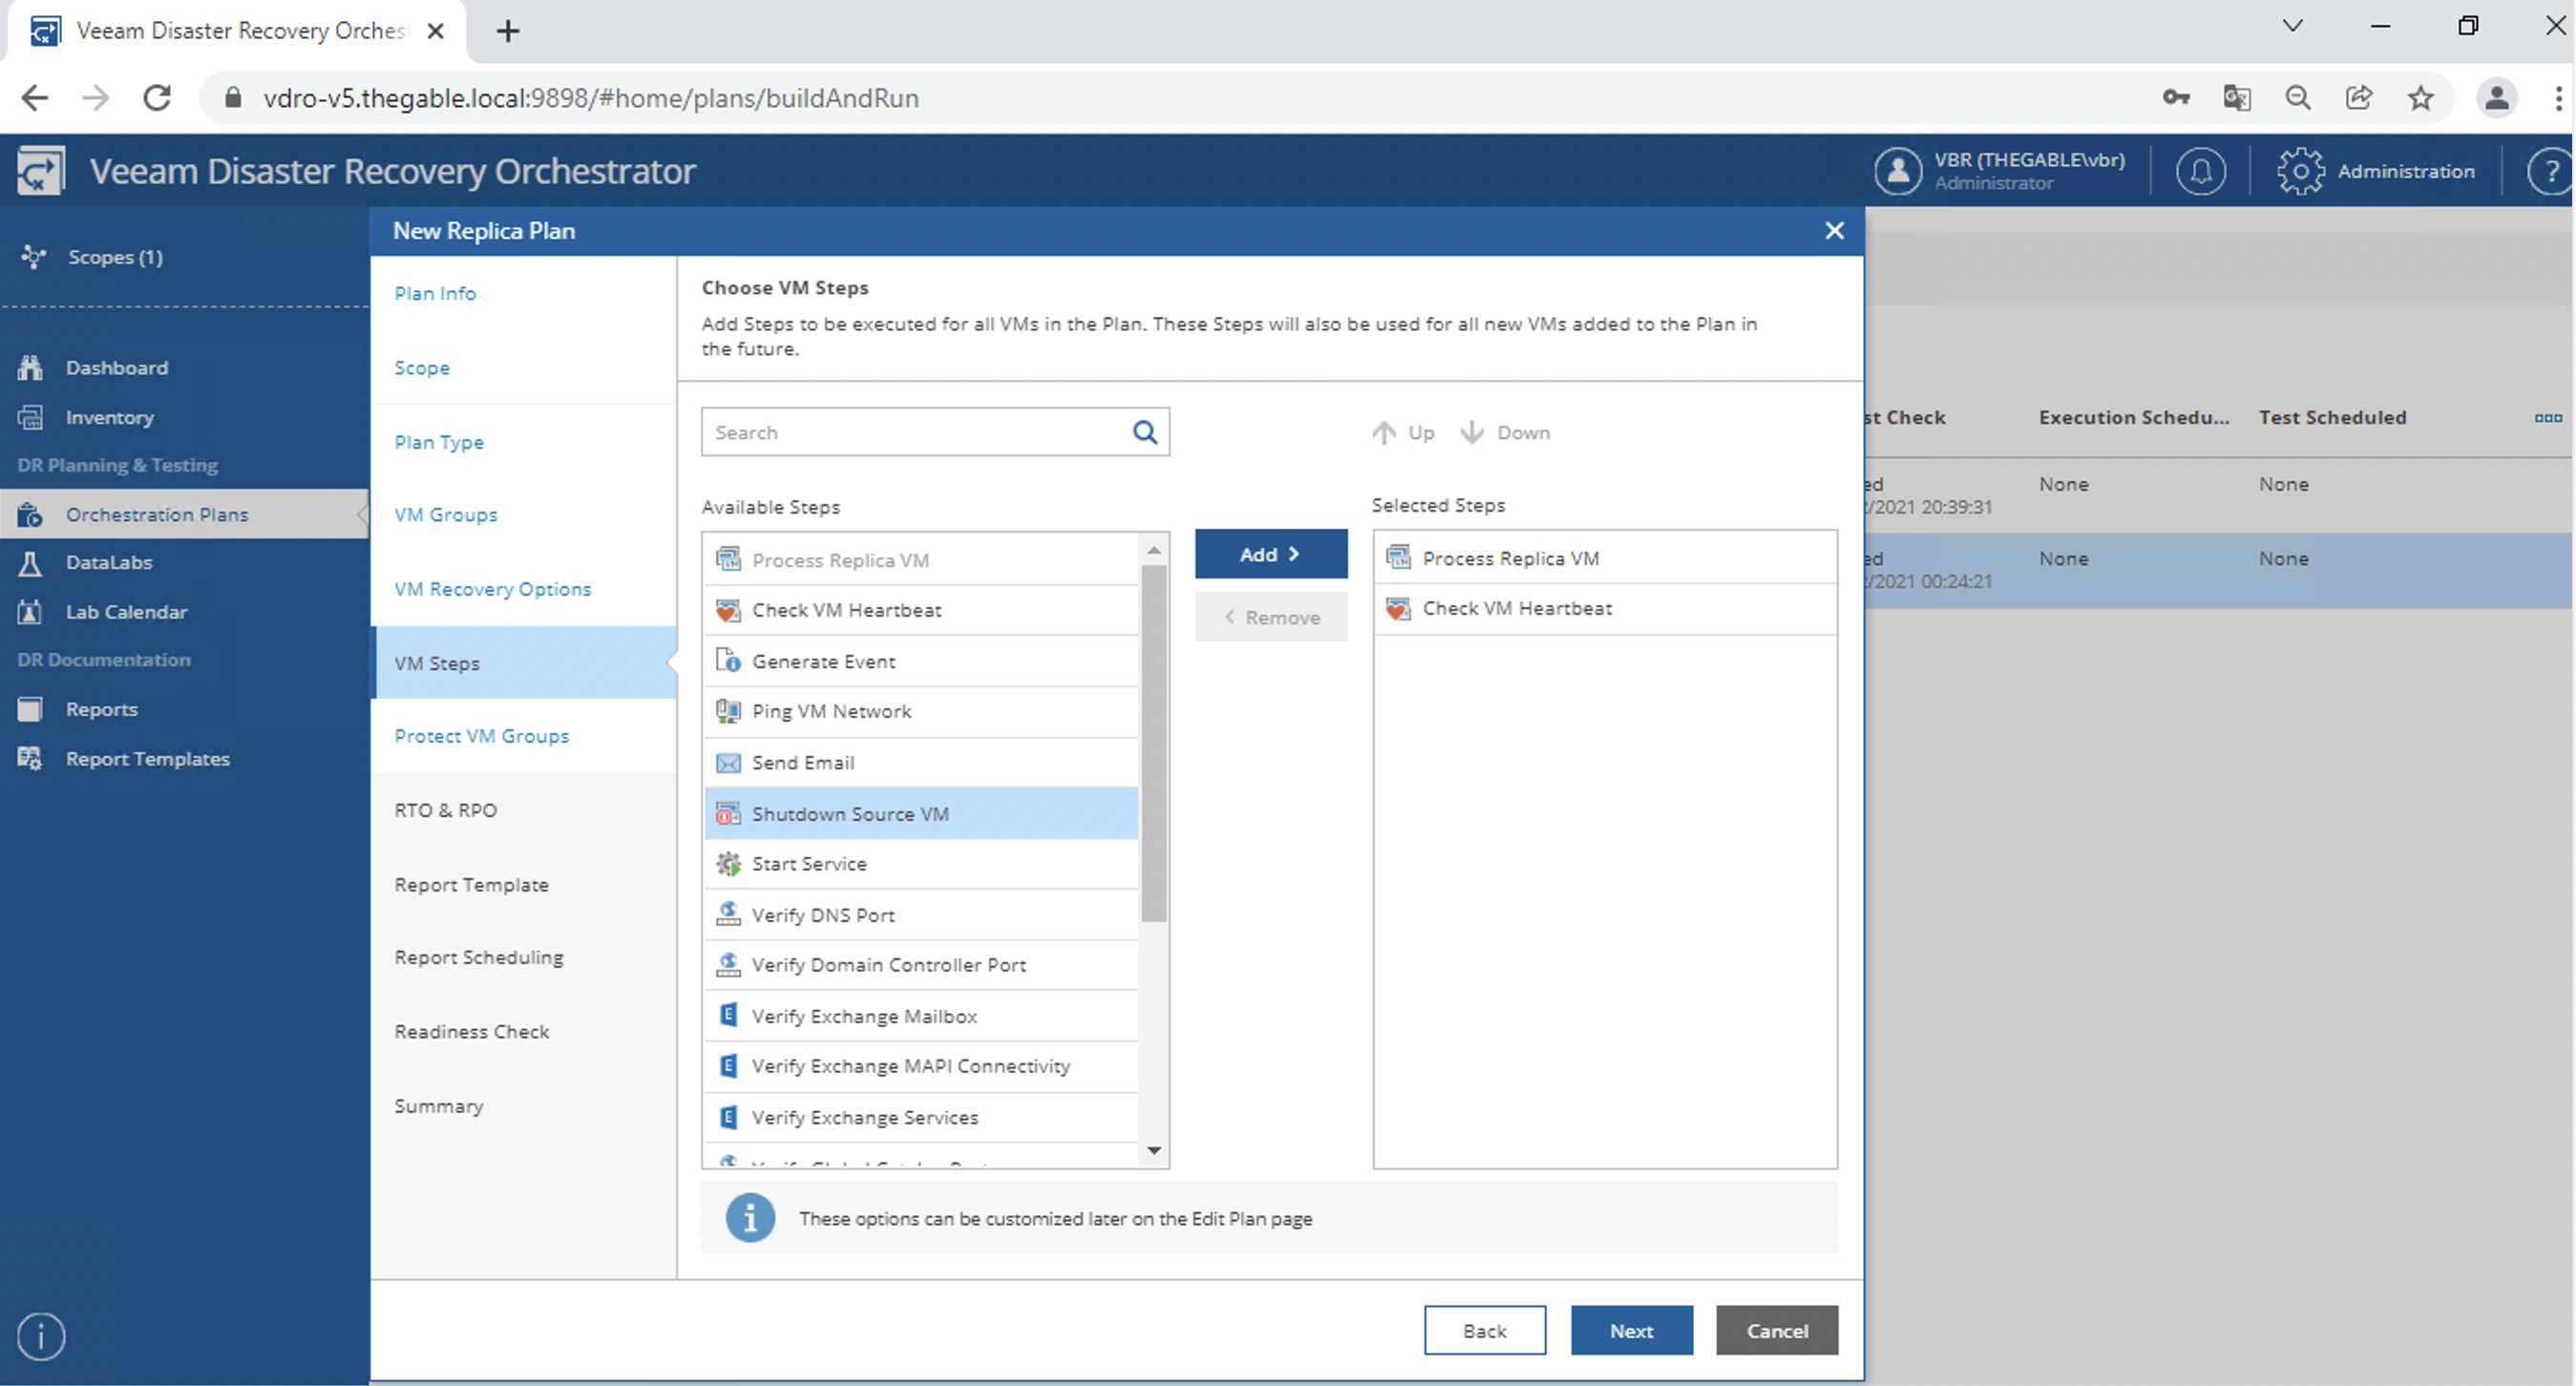The width and height of the screenshot is (2576, 1386).
Task: Click the Test Scheduled column header
Action: tap(2332, 417)
